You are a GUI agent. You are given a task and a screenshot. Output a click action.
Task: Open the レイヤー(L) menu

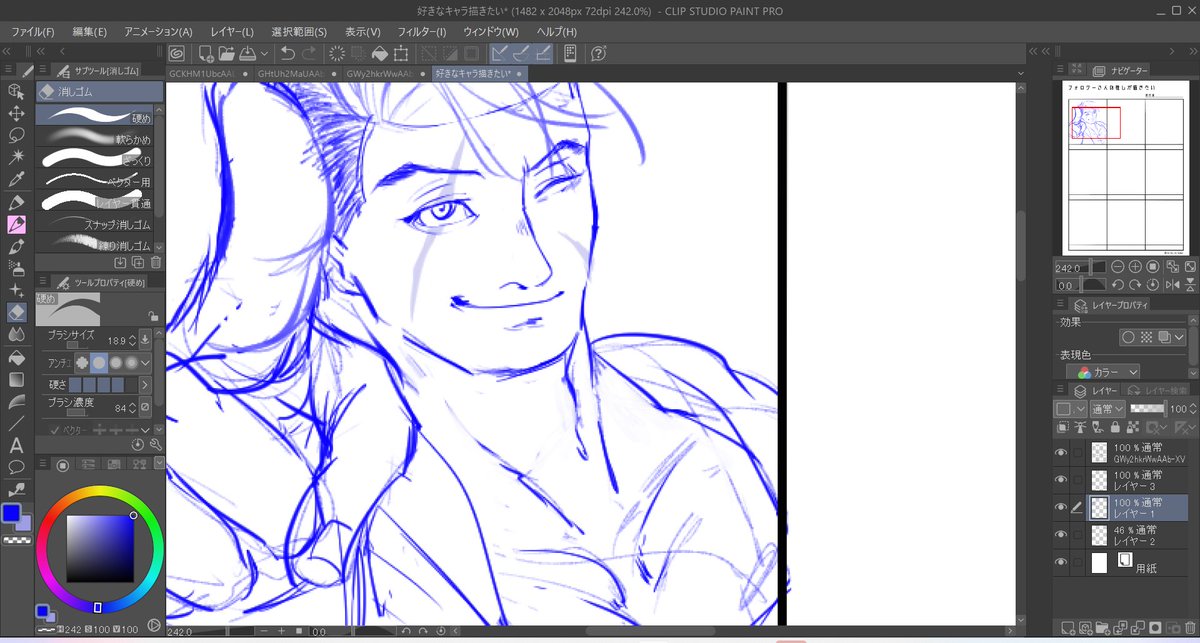click(232, 31)
